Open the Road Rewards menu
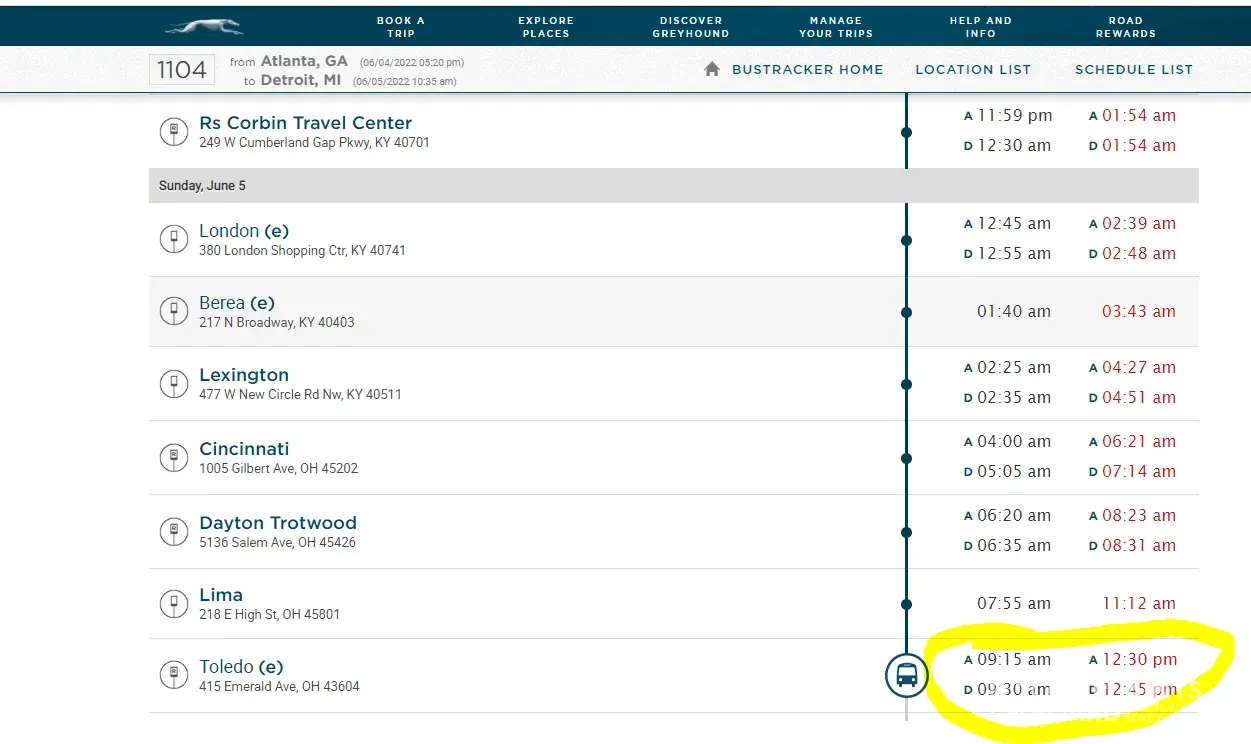The image size is (1251, 744). [1125, 27]
